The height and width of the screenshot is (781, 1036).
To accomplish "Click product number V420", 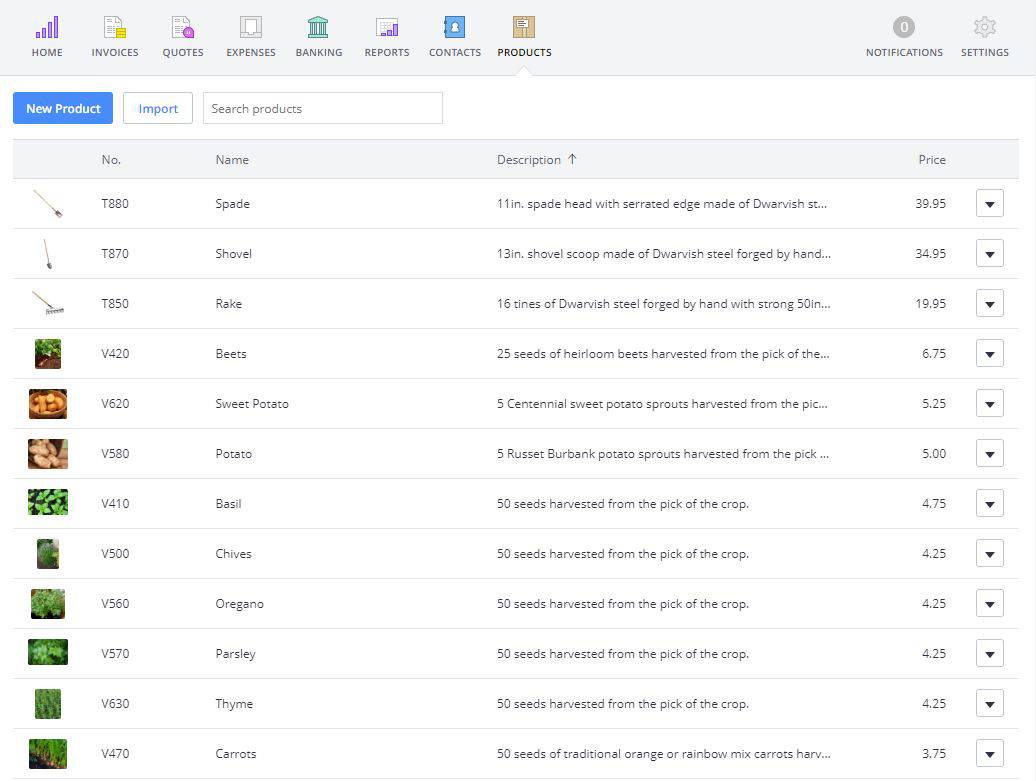I will pyautogui.click(x=115, y=353).
